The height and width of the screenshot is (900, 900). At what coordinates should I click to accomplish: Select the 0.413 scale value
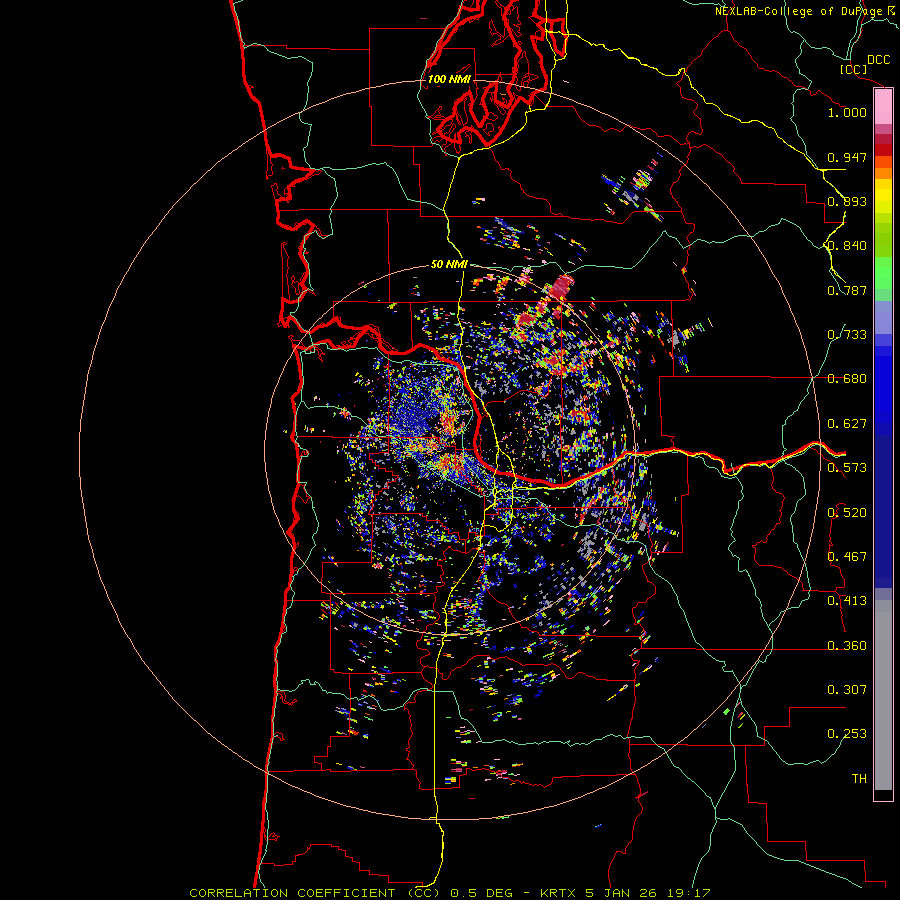(x=847, y=601)
